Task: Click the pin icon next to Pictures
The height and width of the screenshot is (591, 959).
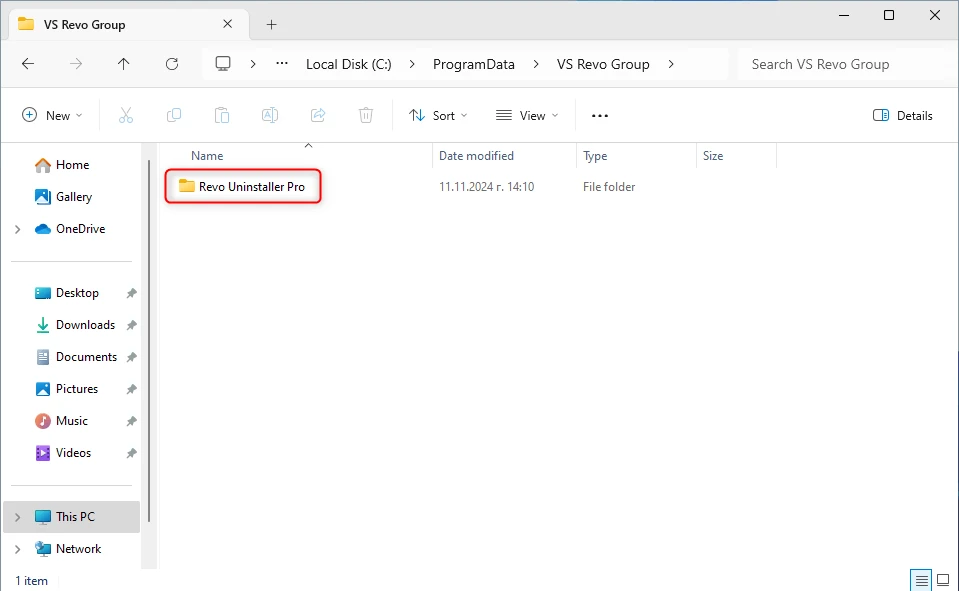Action: 131,389
